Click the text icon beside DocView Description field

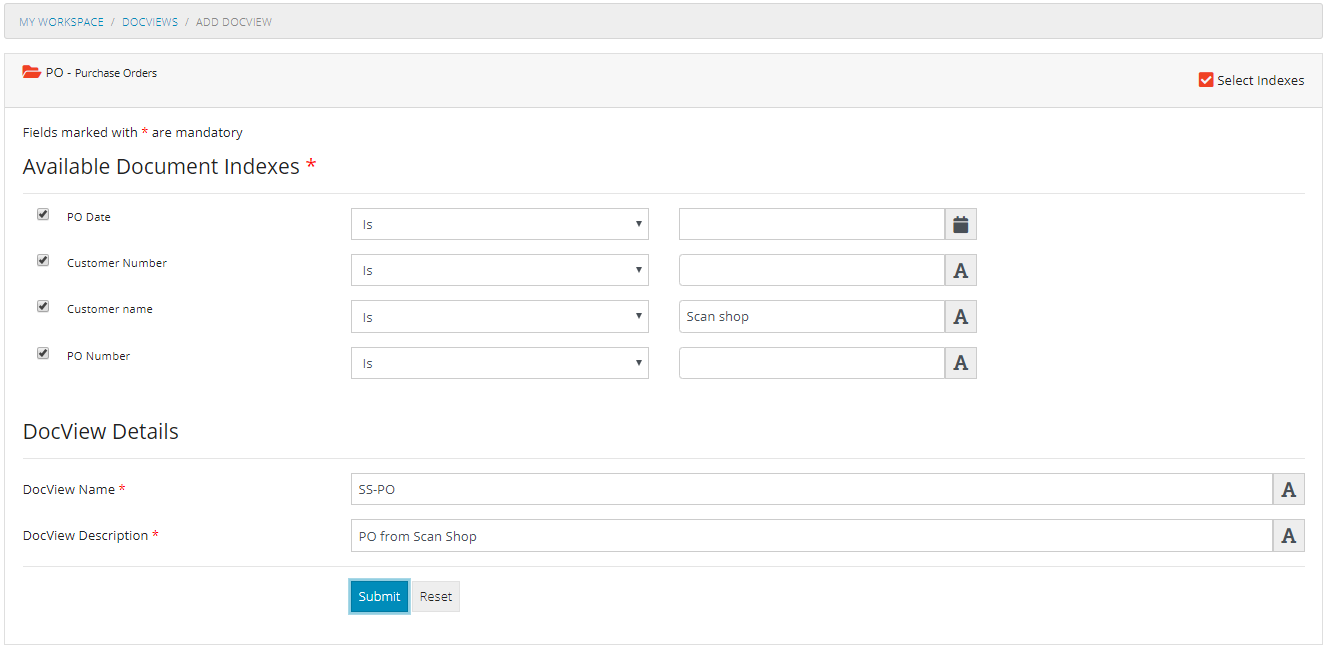(1288, 536)
